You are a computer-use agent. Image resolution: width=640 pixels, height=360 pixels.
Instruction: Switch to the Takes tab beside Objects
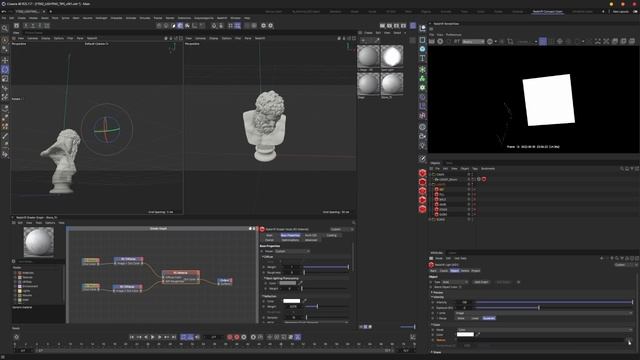point(449,163)
